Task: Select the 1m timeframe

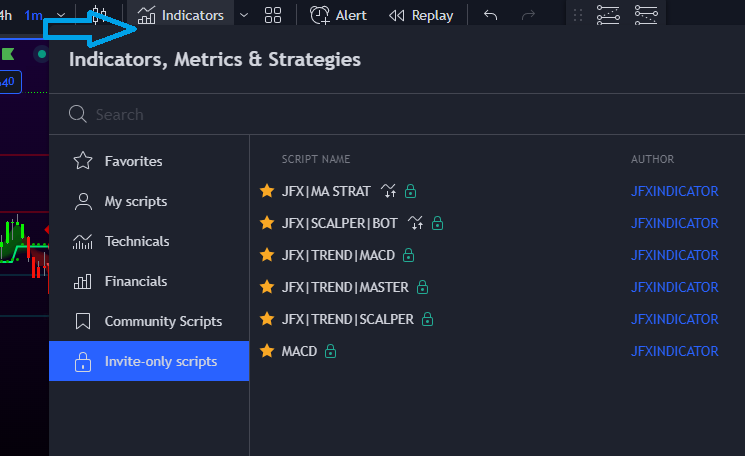Action: click(x=34, y=15)
